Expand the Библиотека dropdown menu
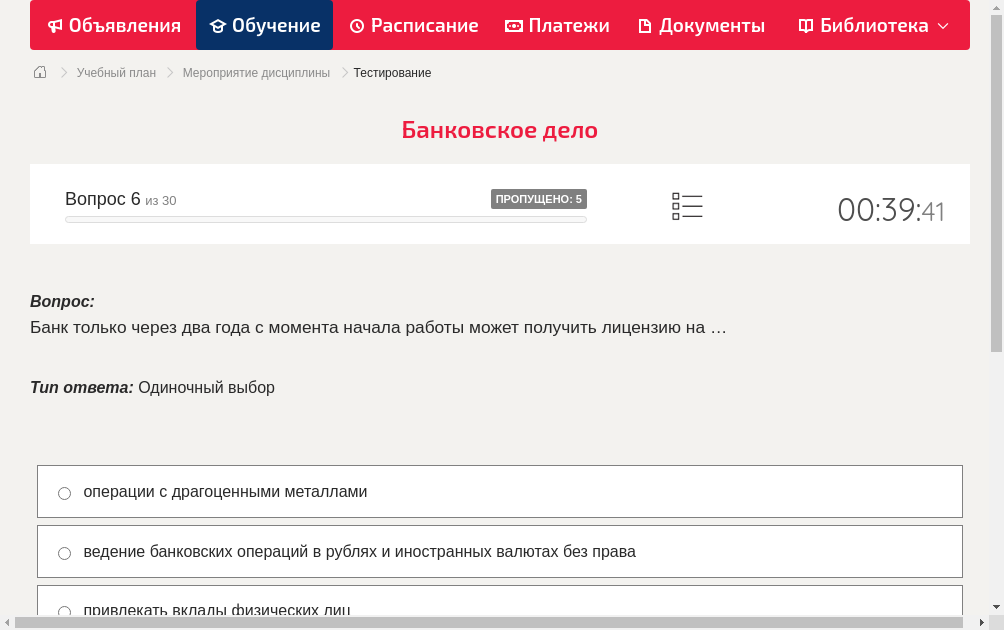The height and width of the screenshot is (630, 1004). [941, 25]
